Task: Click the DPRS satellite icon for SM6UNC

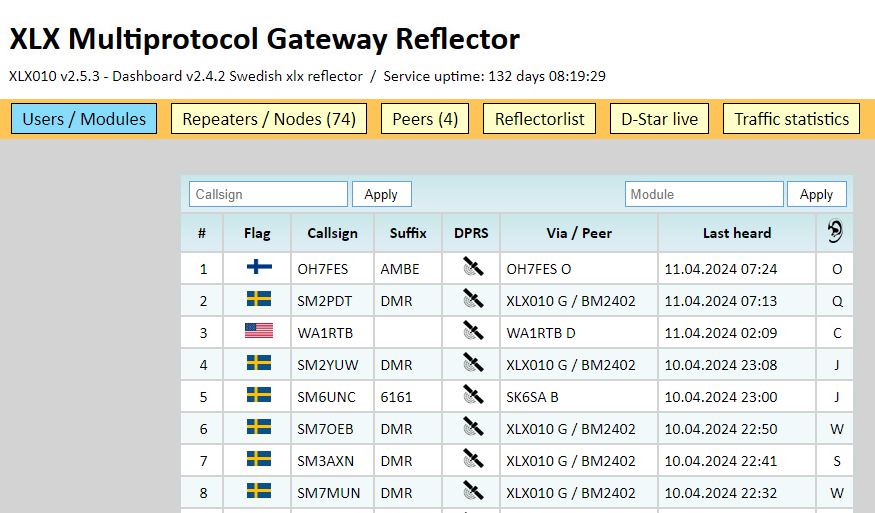Action: [472, 396]
